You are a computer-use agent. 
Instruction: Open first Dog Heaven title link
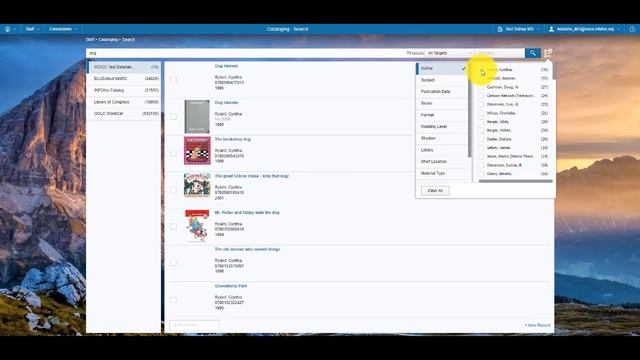tap(226, 66)
